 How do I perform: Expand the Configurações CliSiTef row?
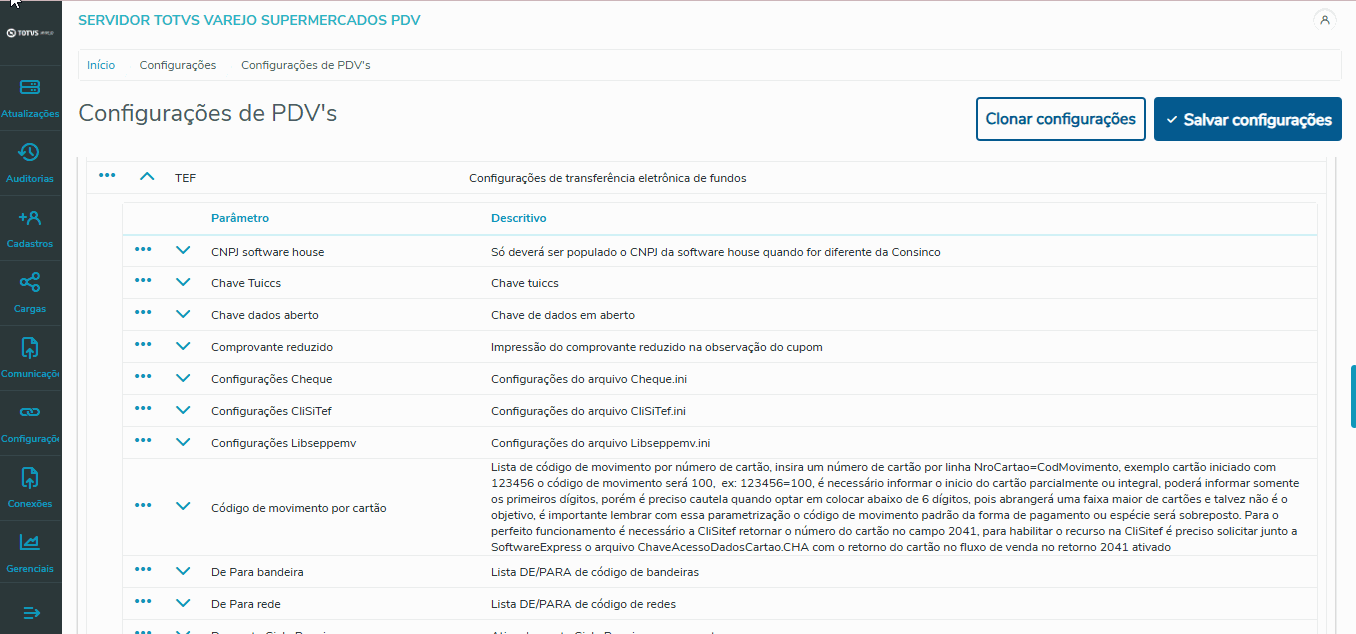(183, 409)
